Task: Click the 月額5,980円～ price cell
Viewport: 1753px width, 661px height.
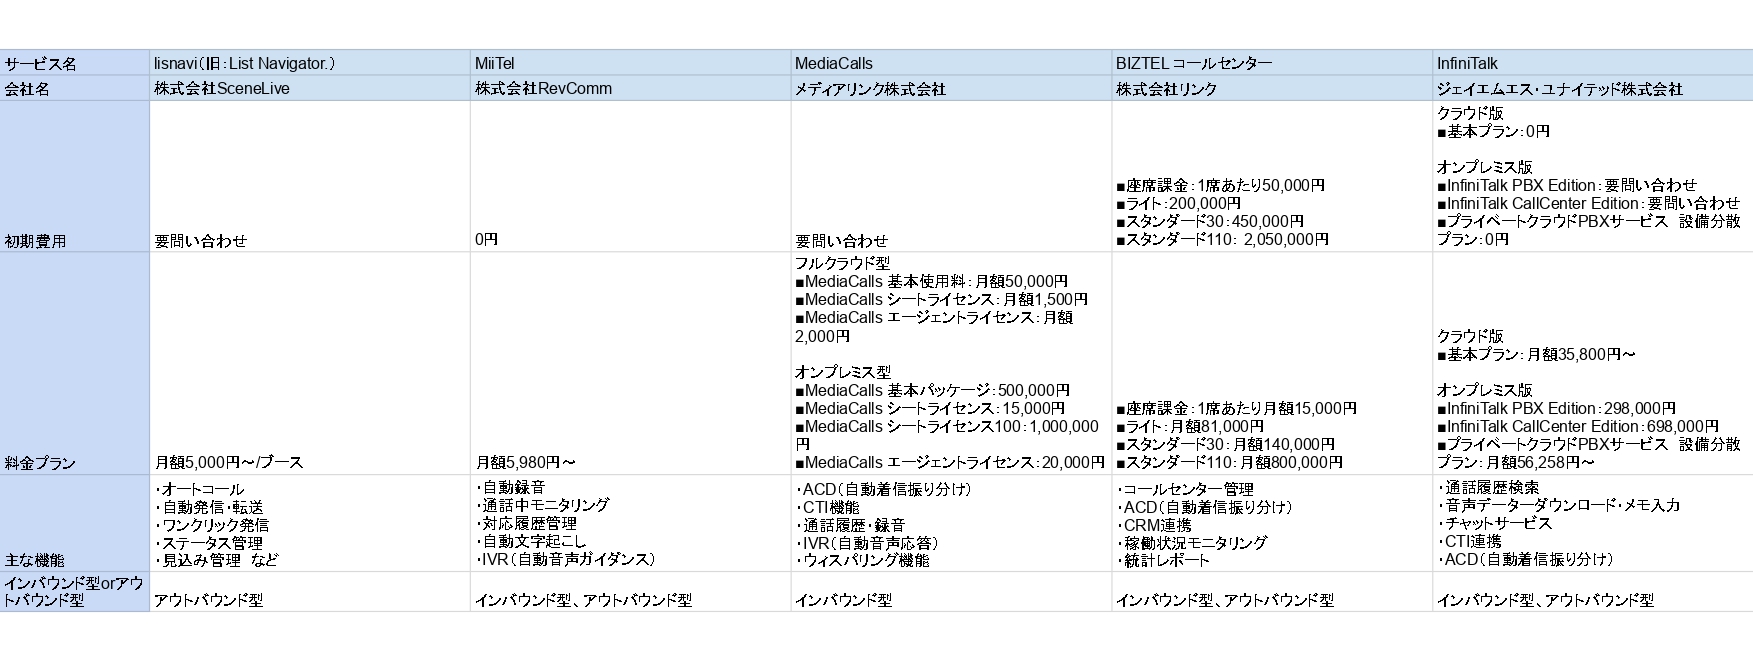Action: [x=631, y=363]
